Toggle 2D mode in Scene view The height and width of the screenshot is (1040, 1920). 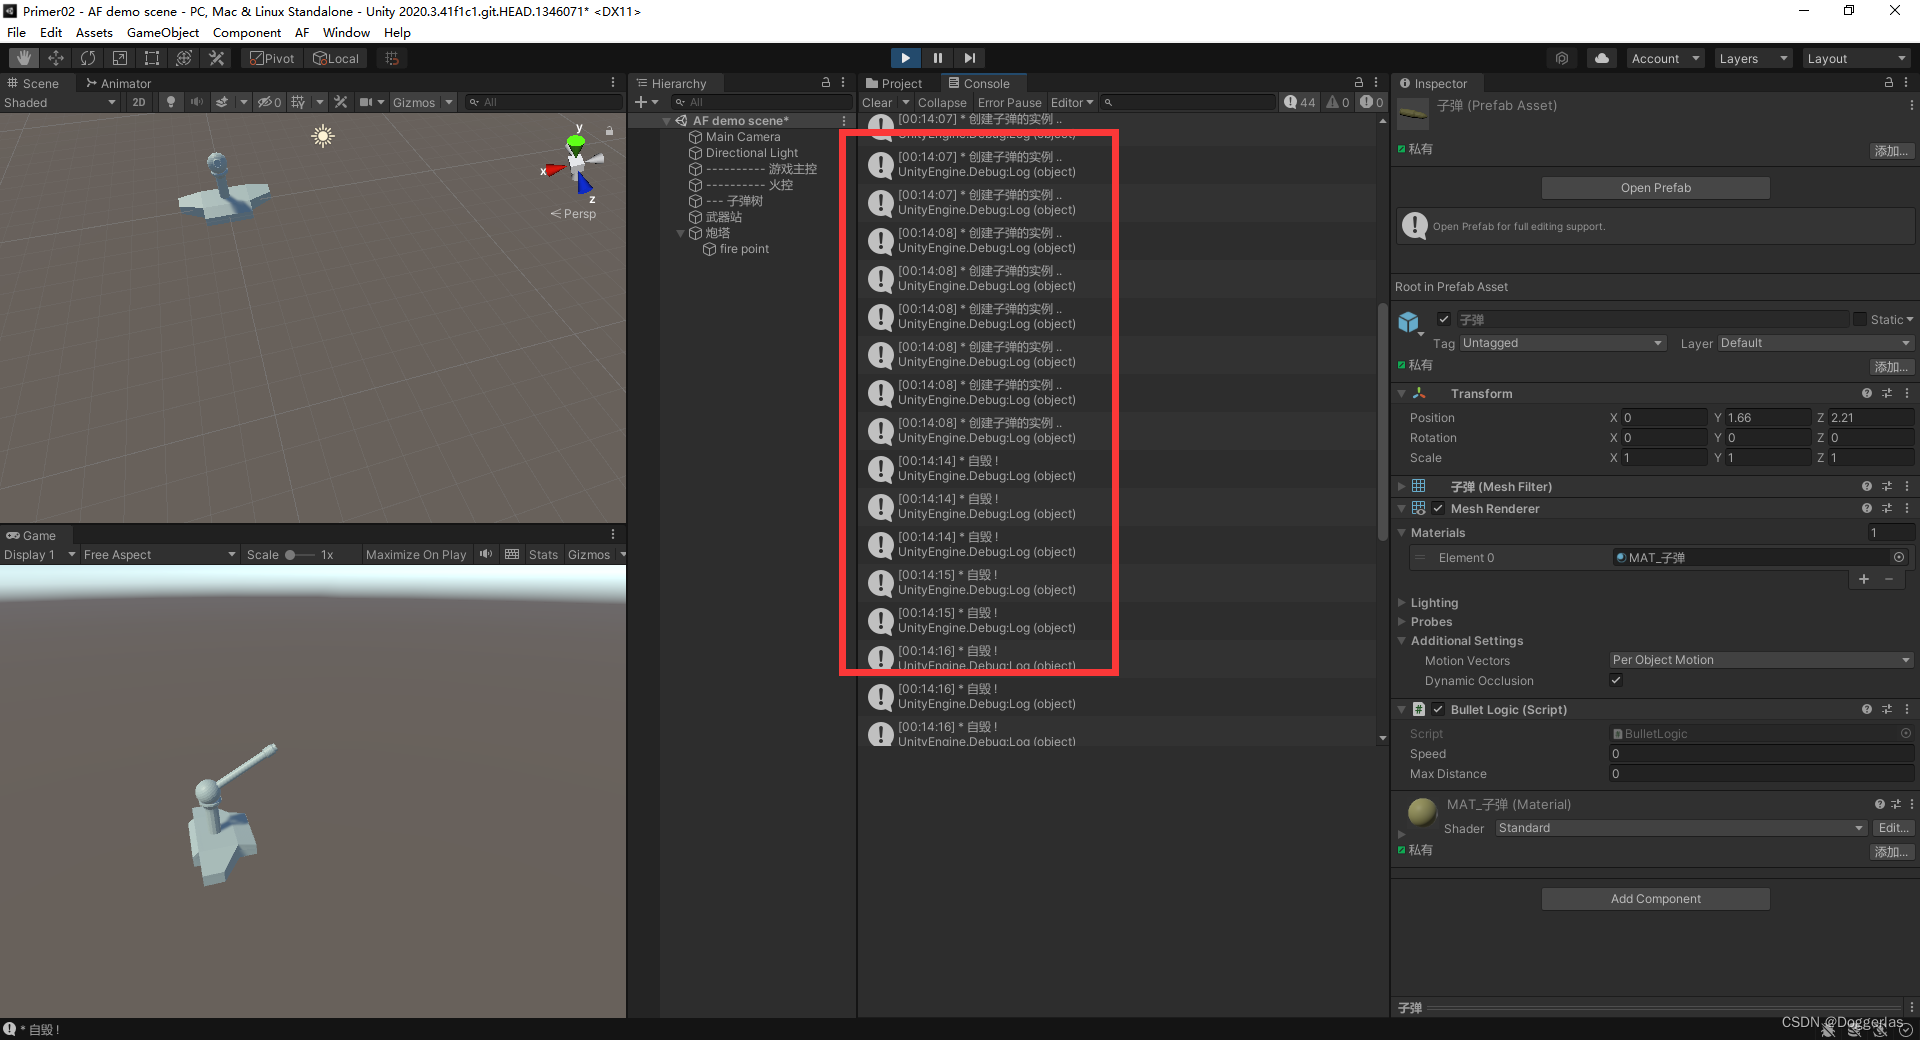click(x=139, y=102)
